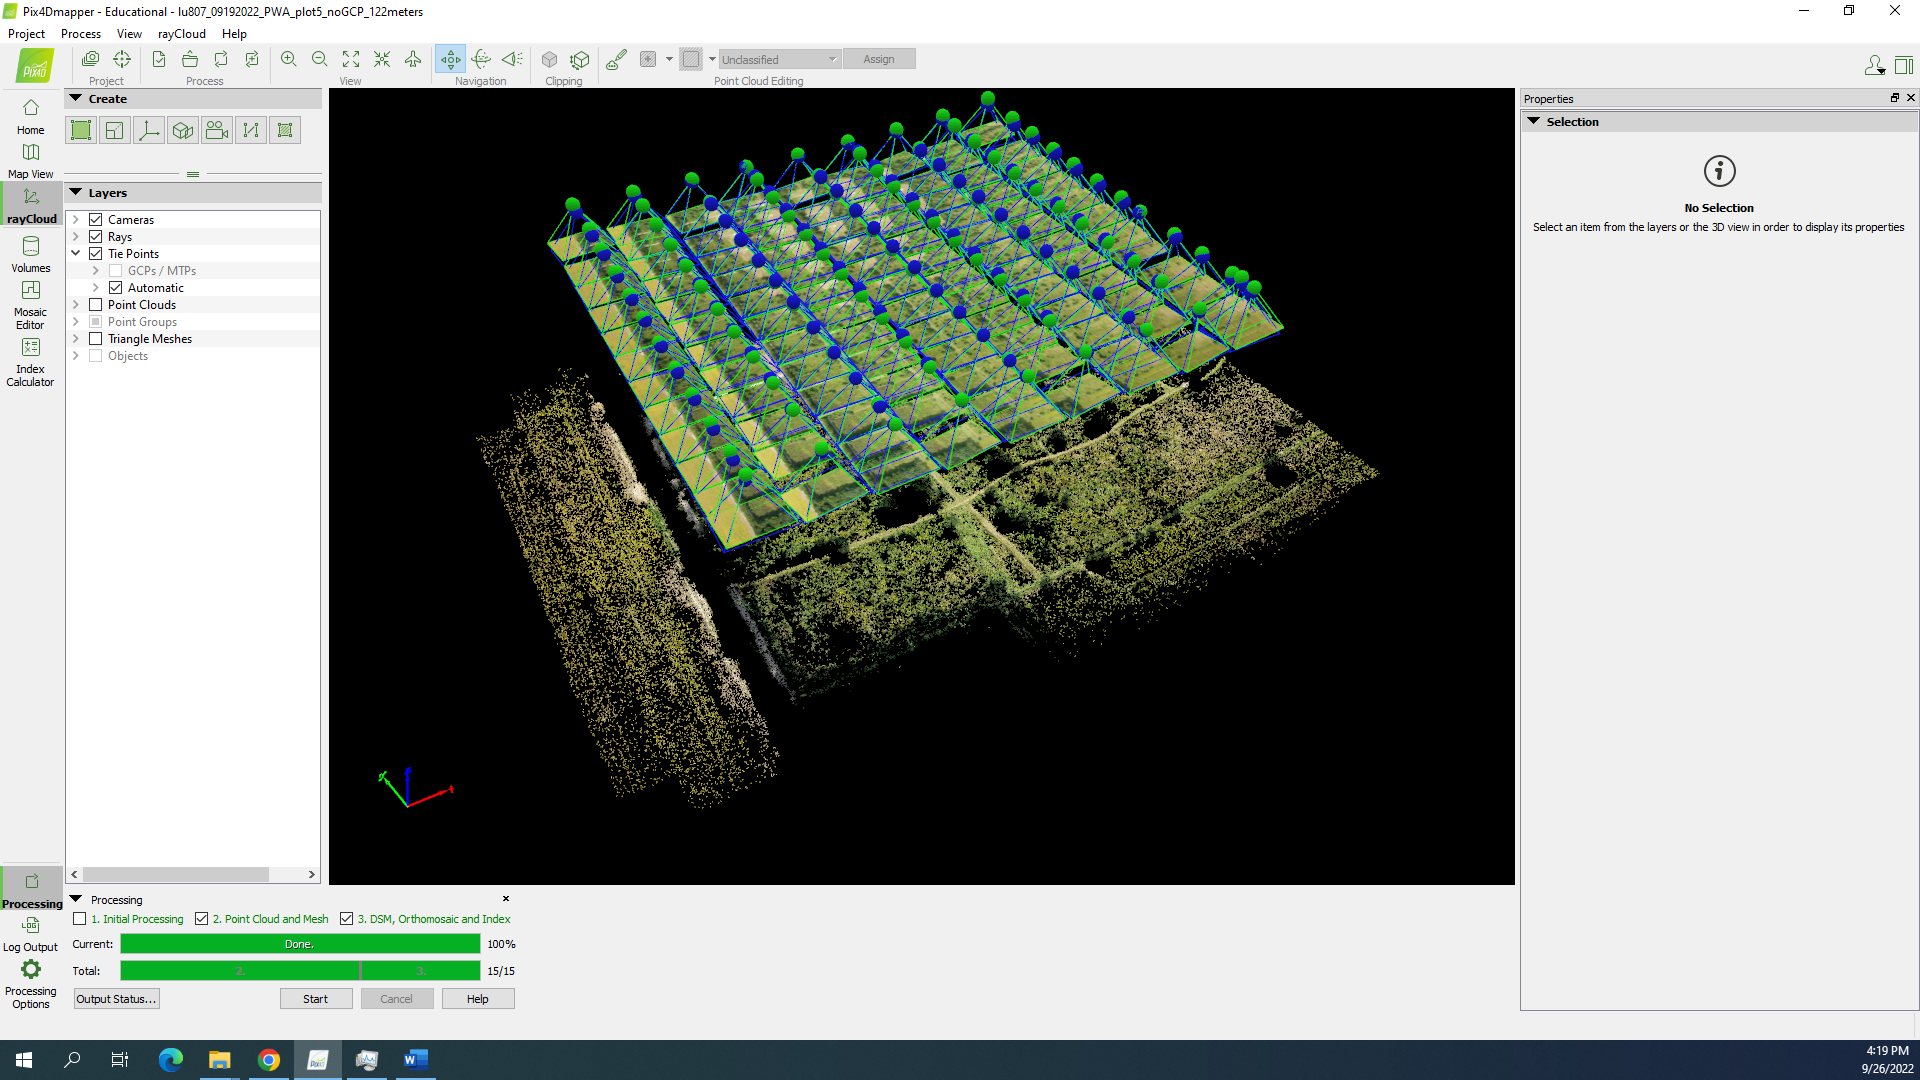The height and width of the screenshot is (1080, 1920).
Task: Click the Output Status... button
Action: click(117, 999)
